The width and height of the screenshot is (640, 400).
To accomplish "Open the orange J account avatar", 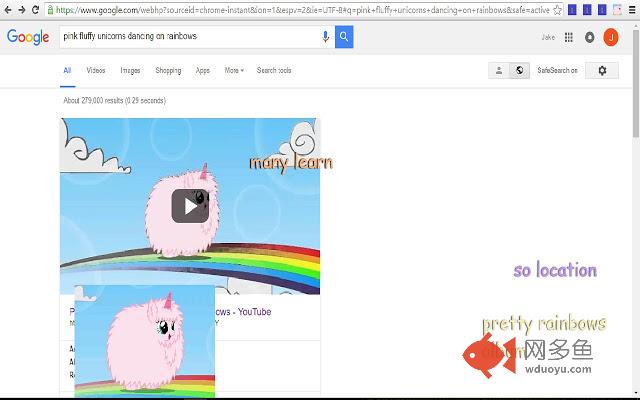I will click(611, 37).
